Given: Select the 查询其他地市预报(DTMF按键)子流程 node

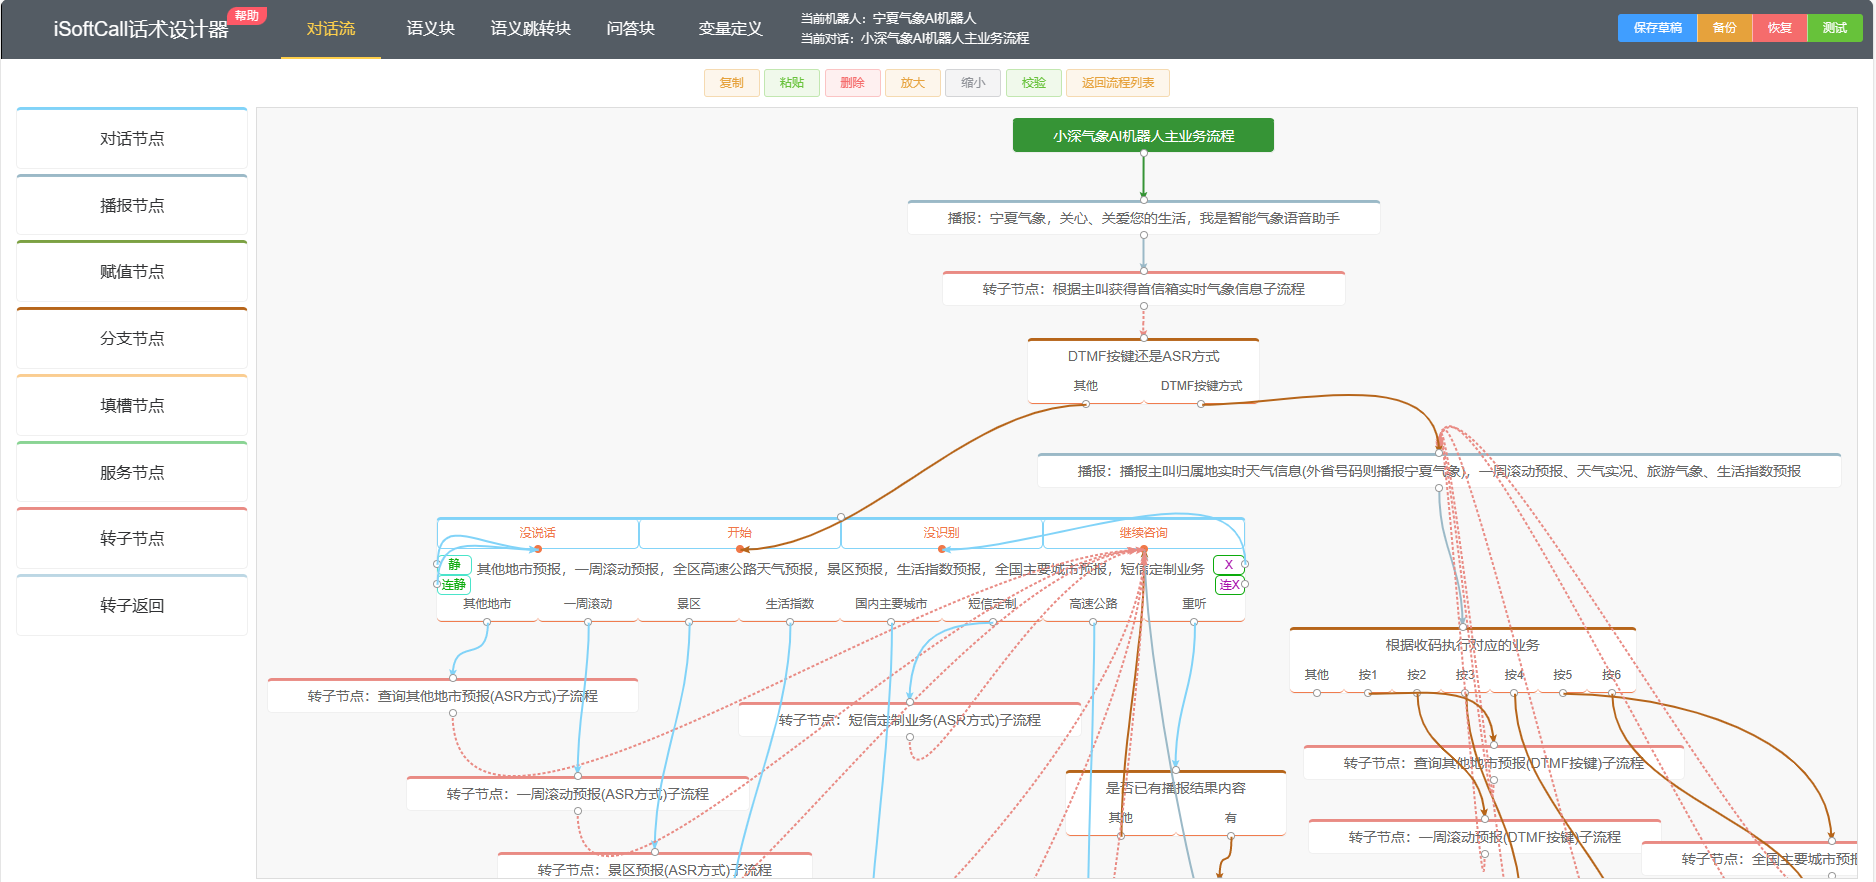Looking at the screenshot, I should [x=1494, y=763].
